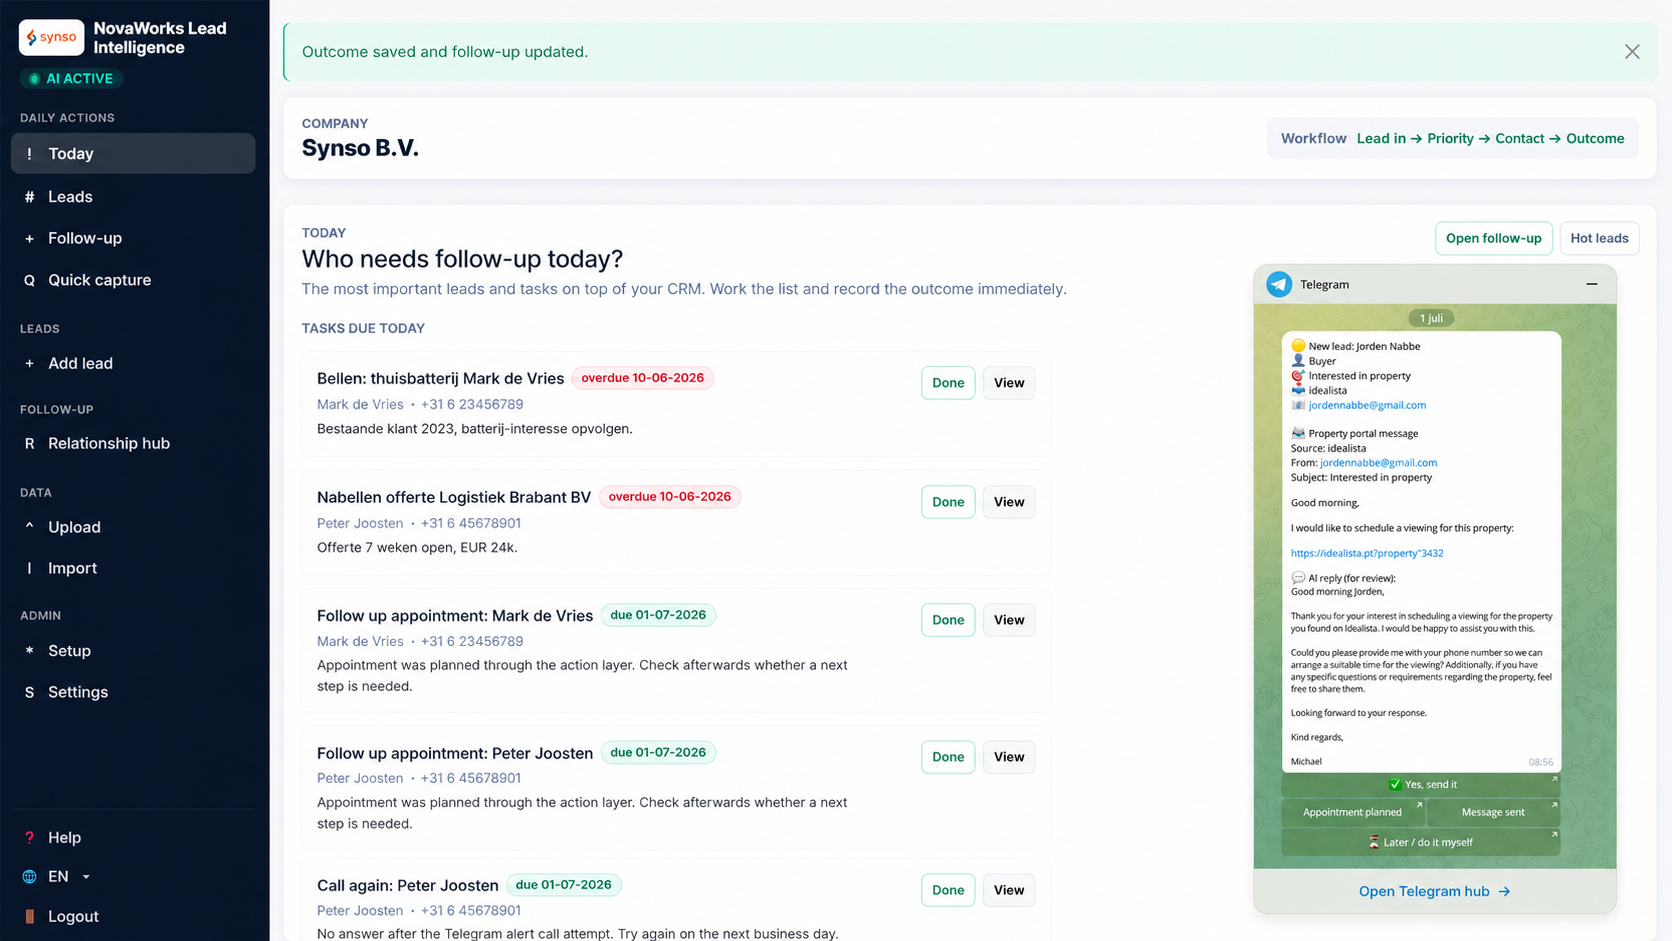
Task: View the Bellen thuisbatterij Mark de Vries task
Action: pyautogui.click(x=1009, y=383)
